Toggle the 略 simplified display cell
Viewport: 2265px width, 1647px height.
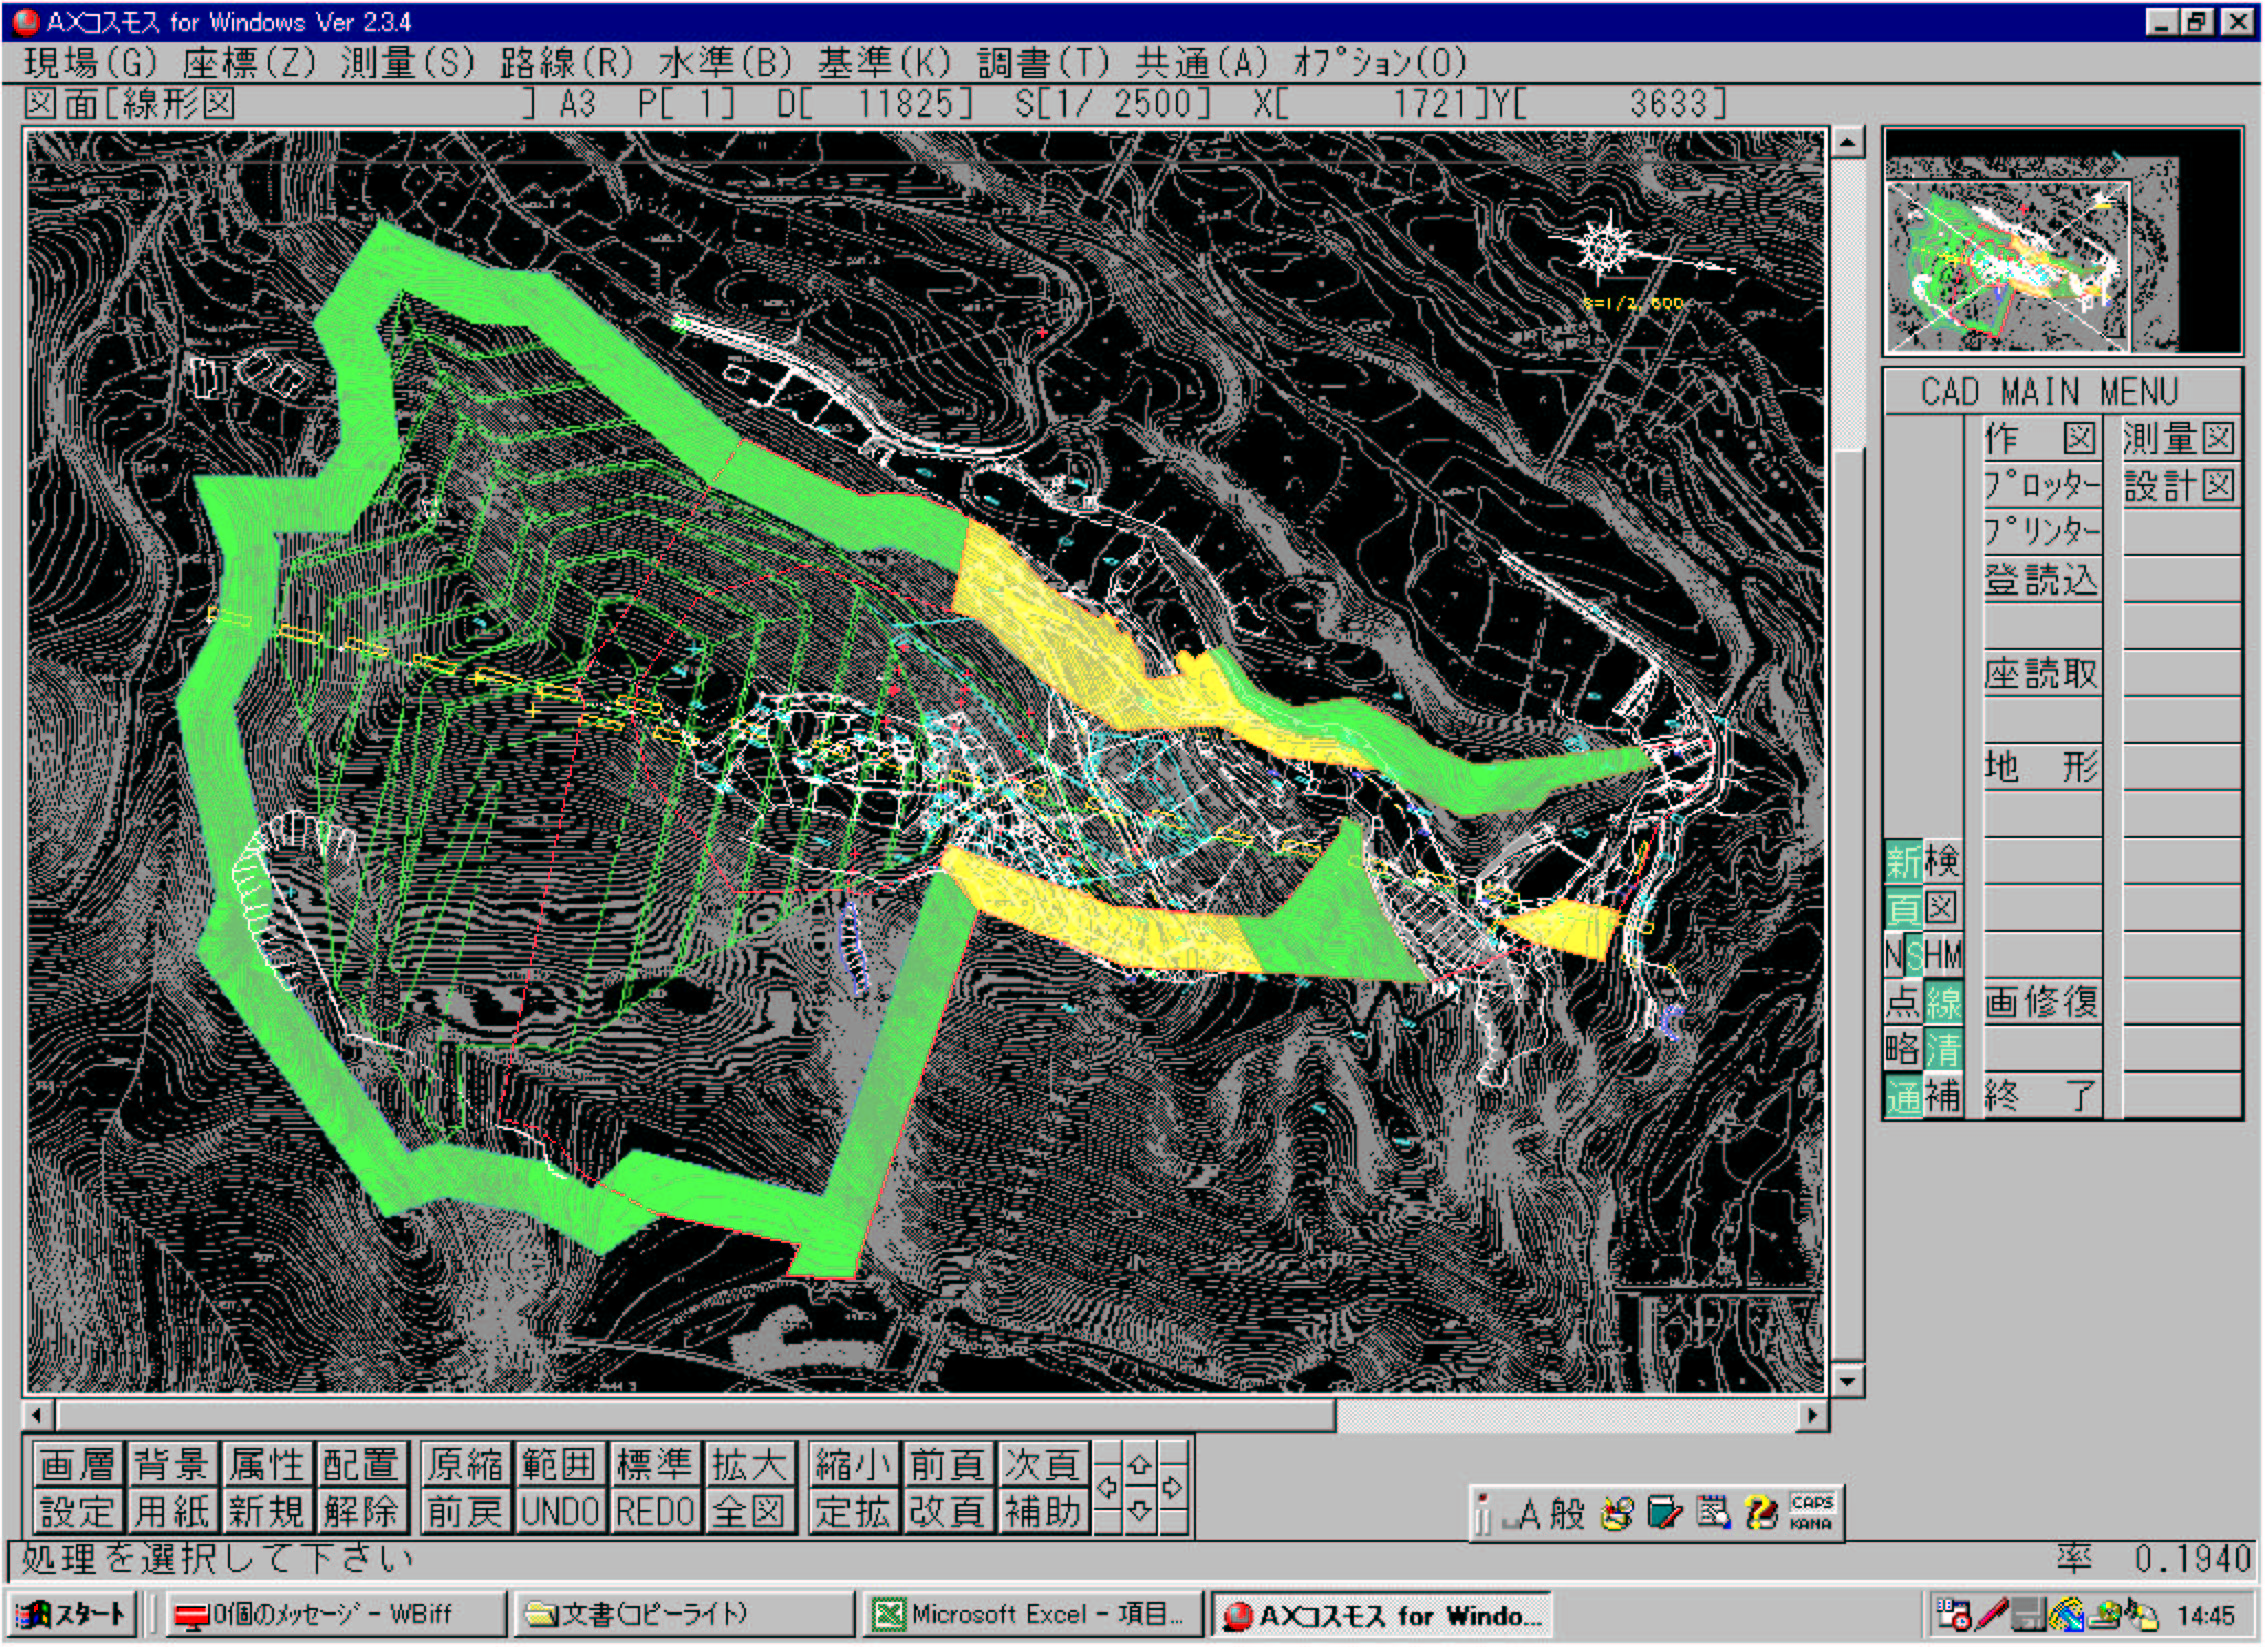tap(1903, 1049)
